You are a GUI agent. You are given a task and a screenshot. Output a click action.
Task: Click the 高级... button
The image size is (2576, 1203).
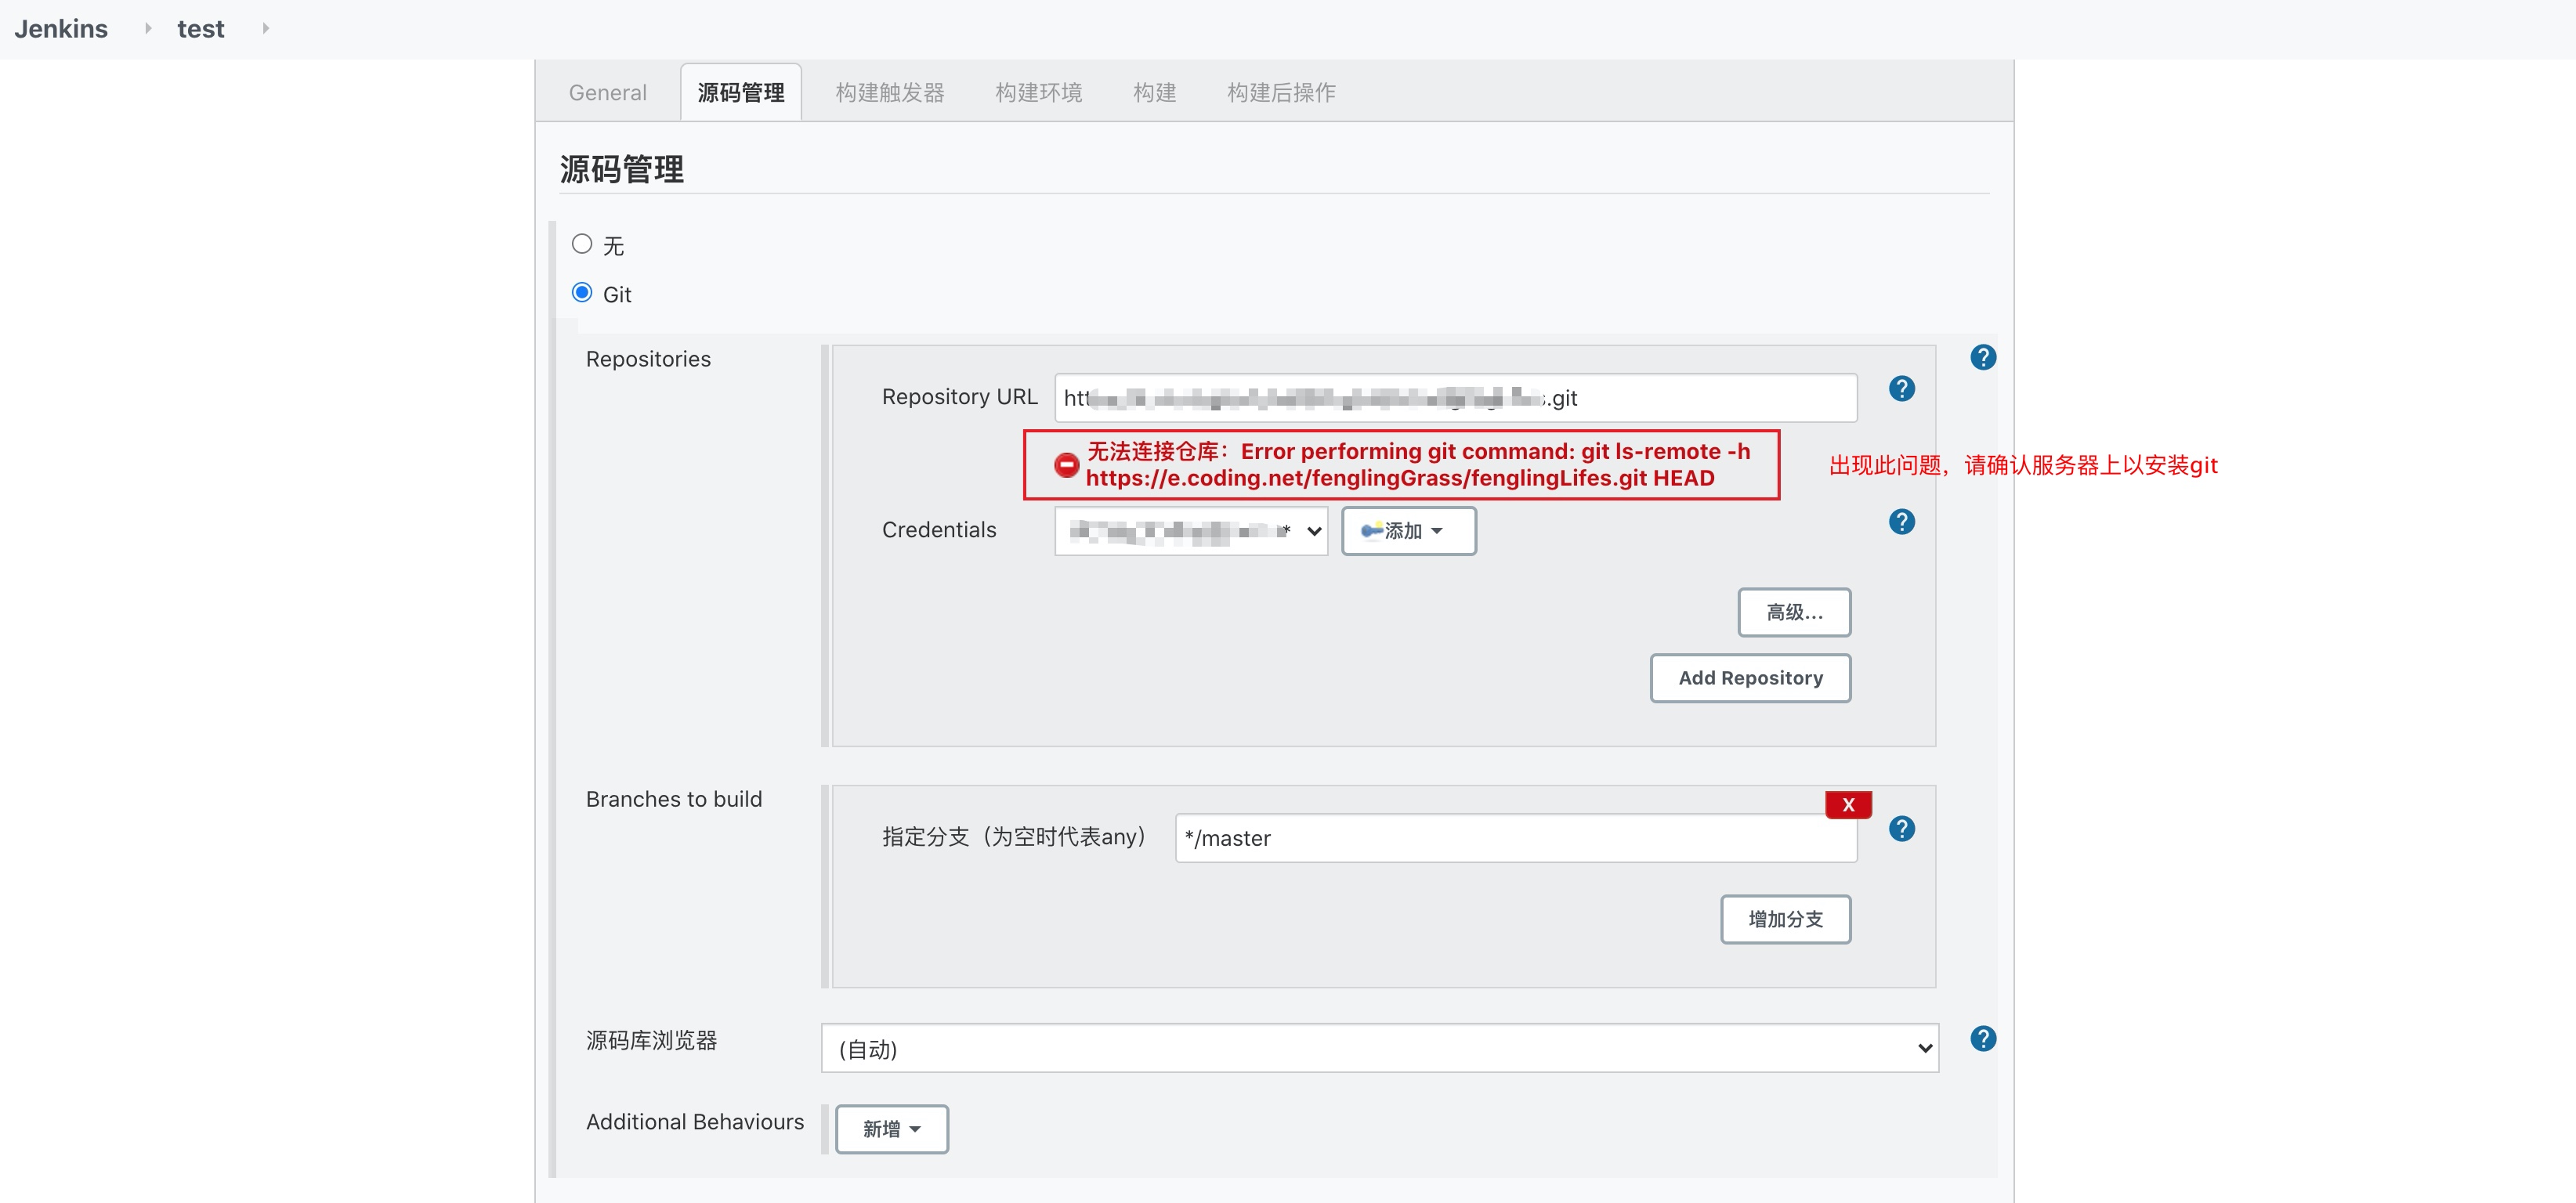coord(1793,612)
